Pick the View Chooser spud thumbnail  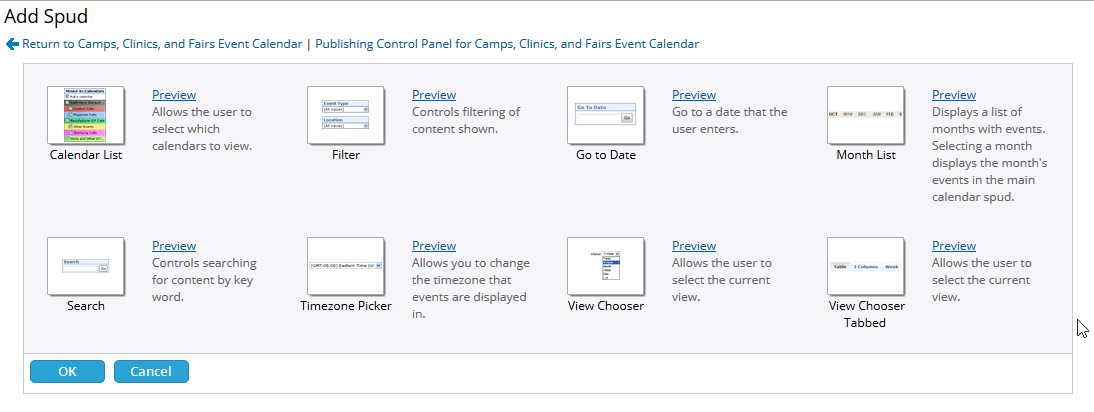coord(606,266)
